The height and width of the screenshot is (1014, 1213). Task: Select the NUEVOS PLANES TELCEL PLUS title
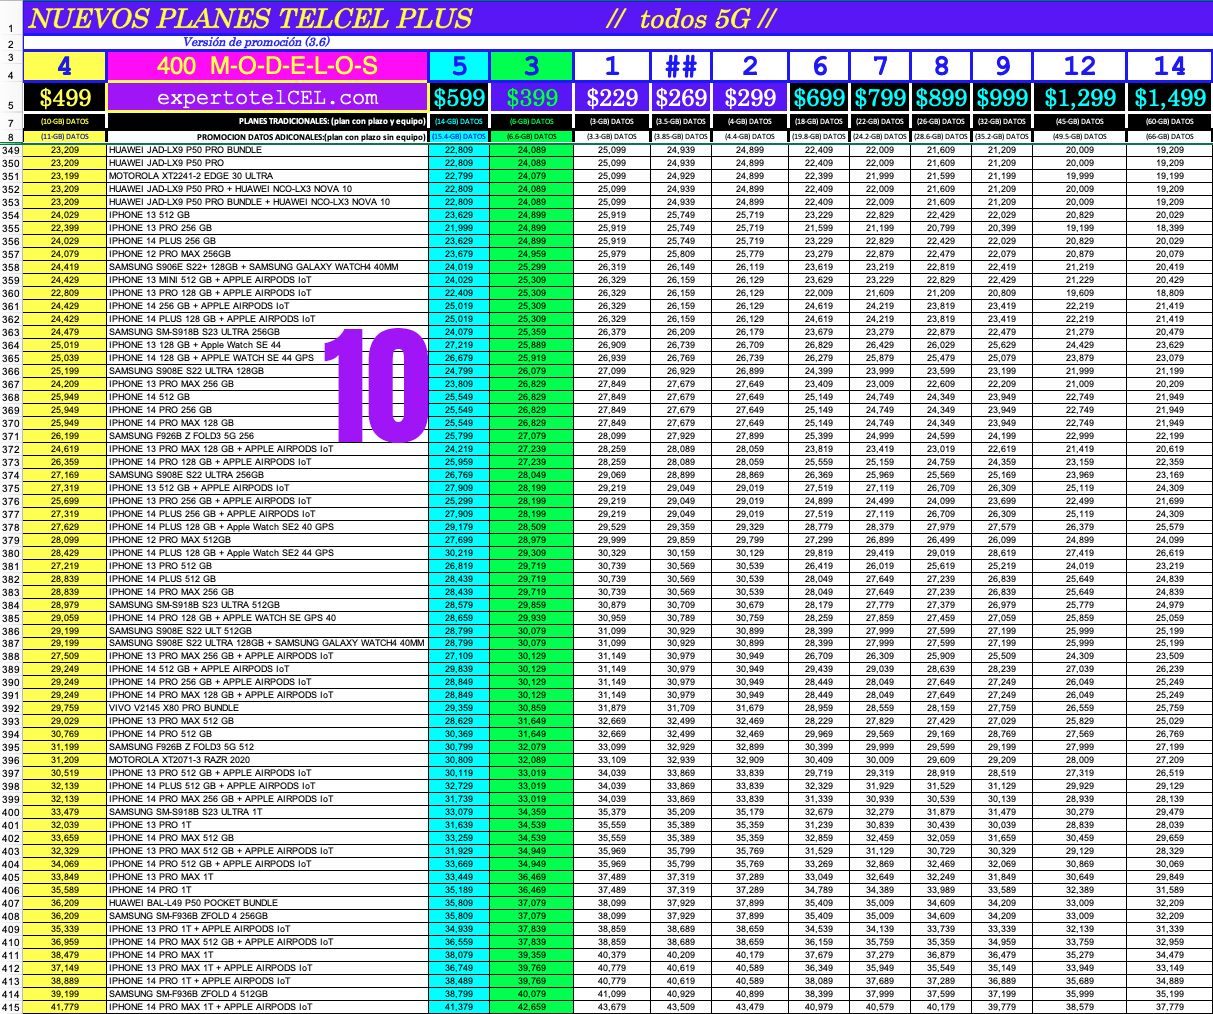pyautogui.click(x=250, y=18)
